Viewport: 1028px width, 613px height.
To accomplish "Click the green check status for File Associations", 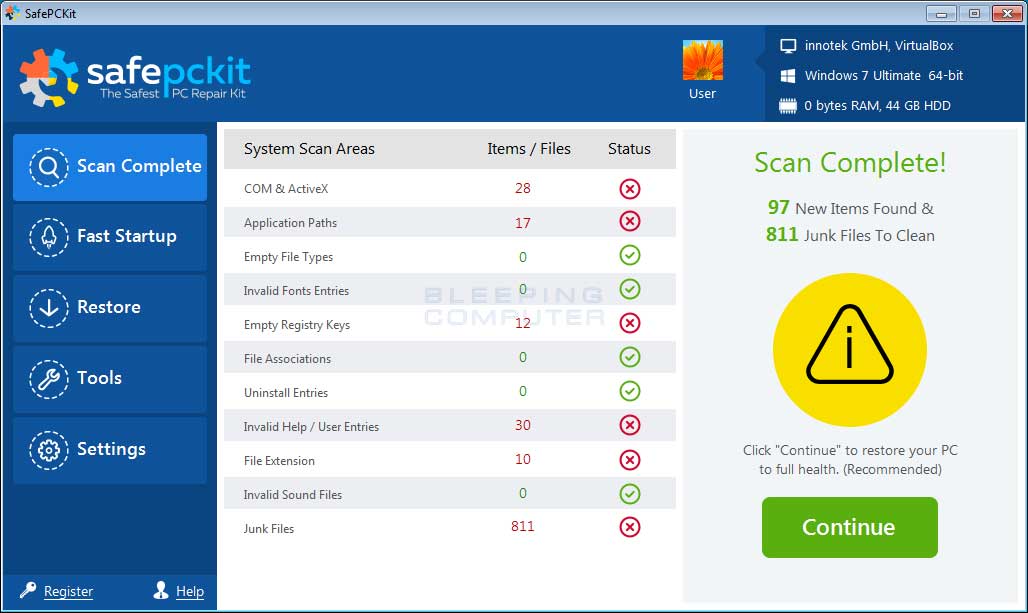I will [x=629, y=357].
